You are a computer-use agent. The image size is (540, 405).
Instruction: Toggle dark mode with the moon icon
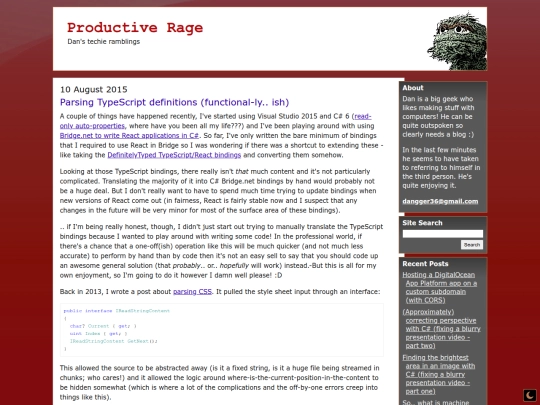click(530, 395)
